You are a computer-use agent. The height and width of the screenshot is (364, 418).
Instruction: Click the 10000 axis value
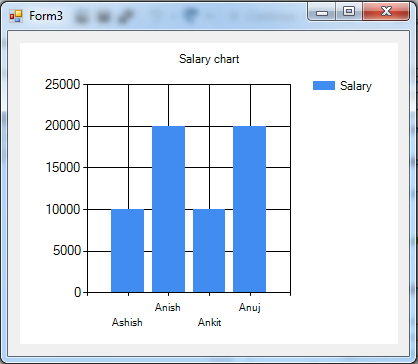tap(63, 209)
